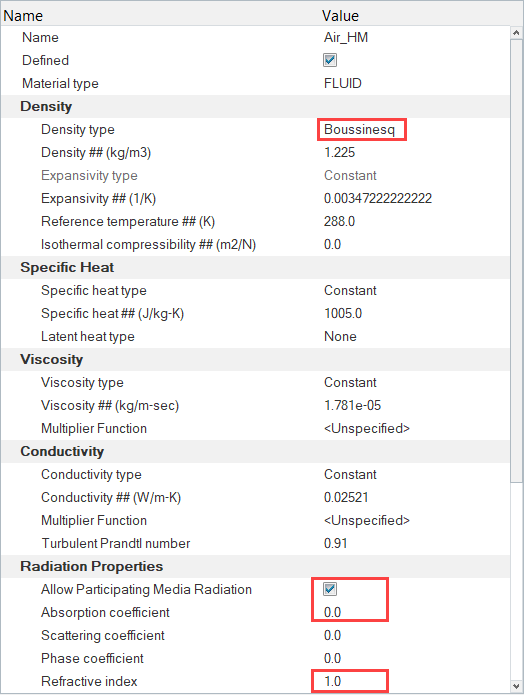Screen dimensions: 524x695
Task: Open Viscosity type Constant dropdown
Action: pos(350,382)
